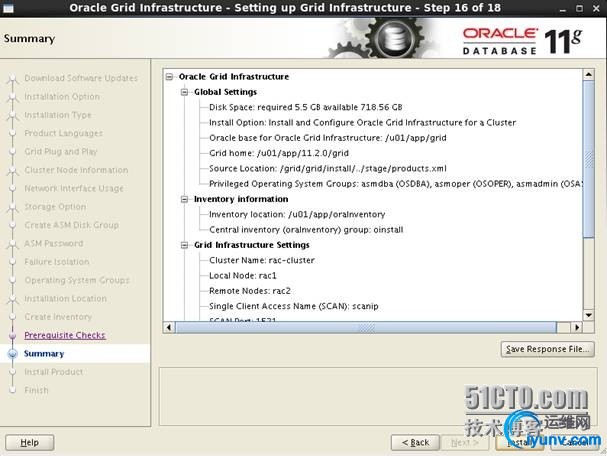This screenshot has width=607, height=456.
Task: Collapse the Global Settings node
Action: click(x=185, y=92)
